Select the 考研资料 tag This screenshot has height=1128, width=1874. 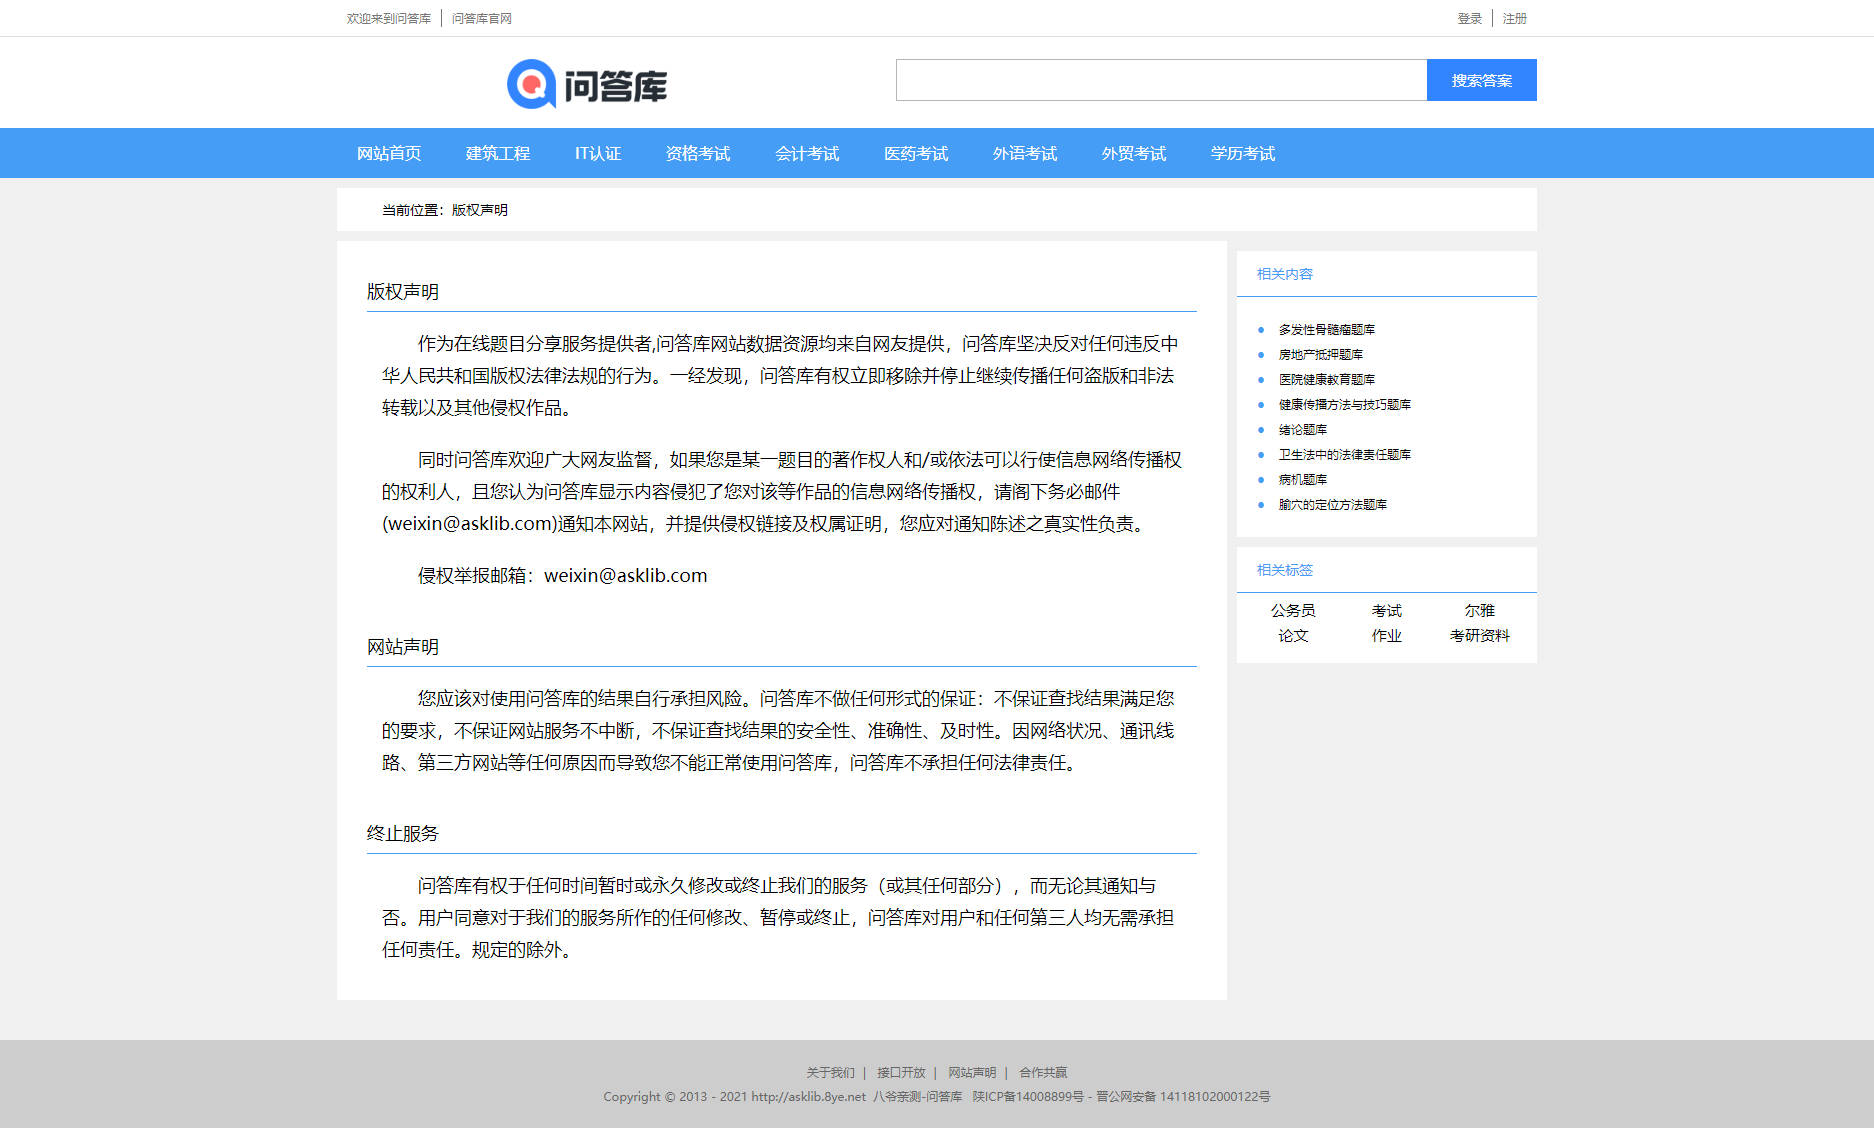tap(1480, 635)
